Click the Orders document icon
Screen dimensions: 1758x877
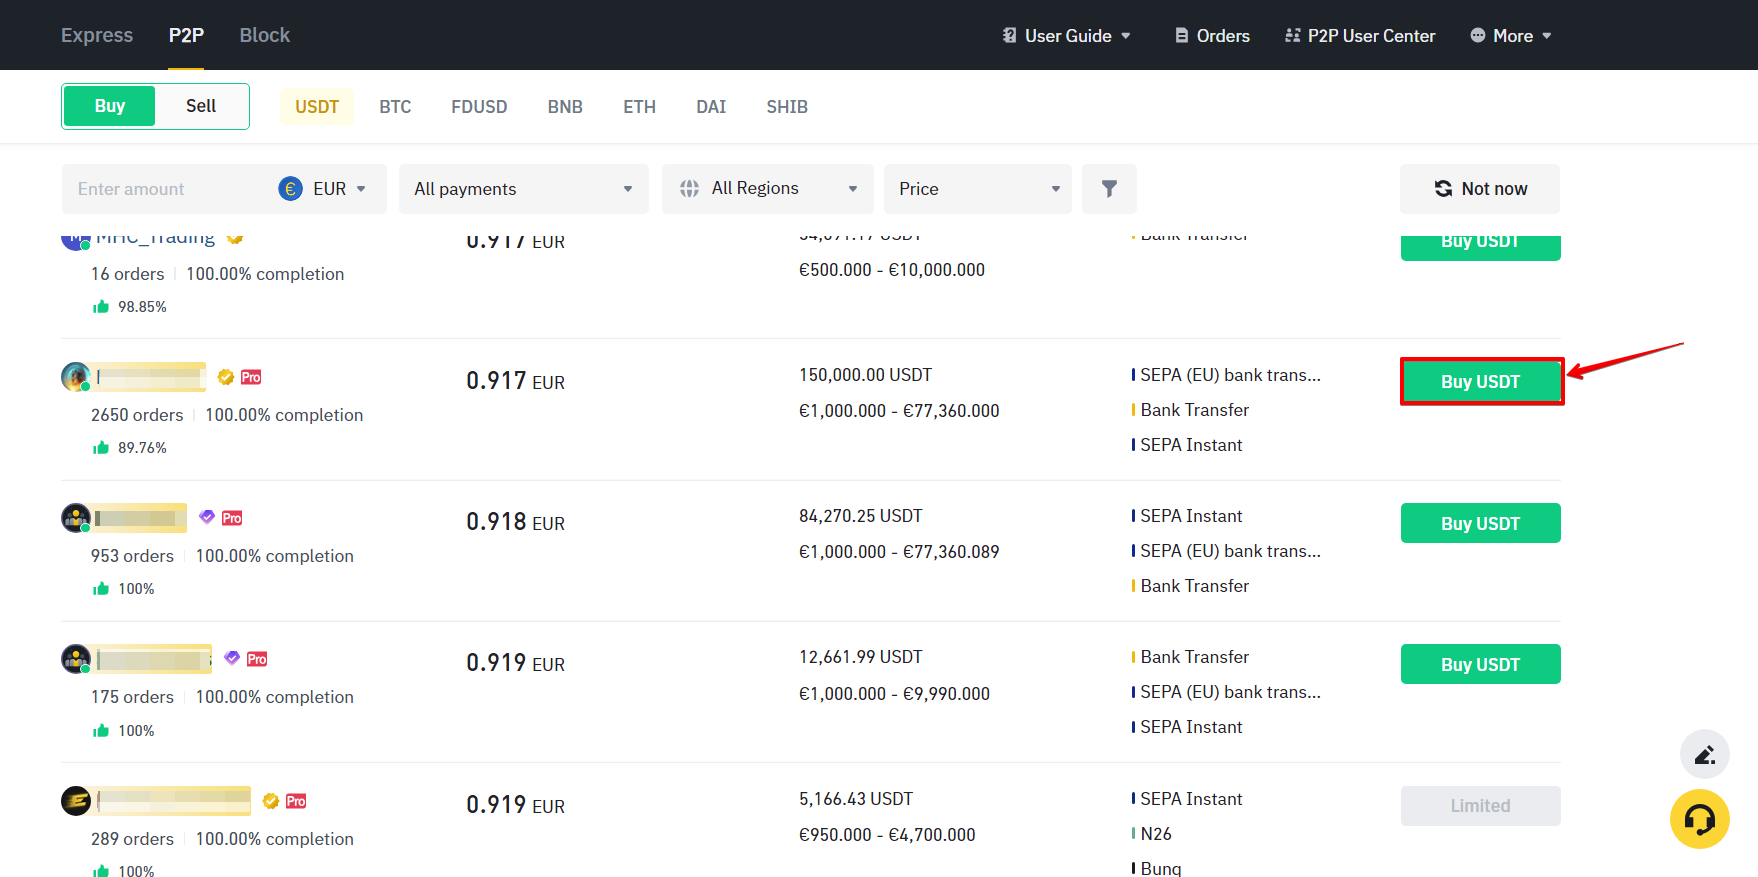tap(1182, 35)
